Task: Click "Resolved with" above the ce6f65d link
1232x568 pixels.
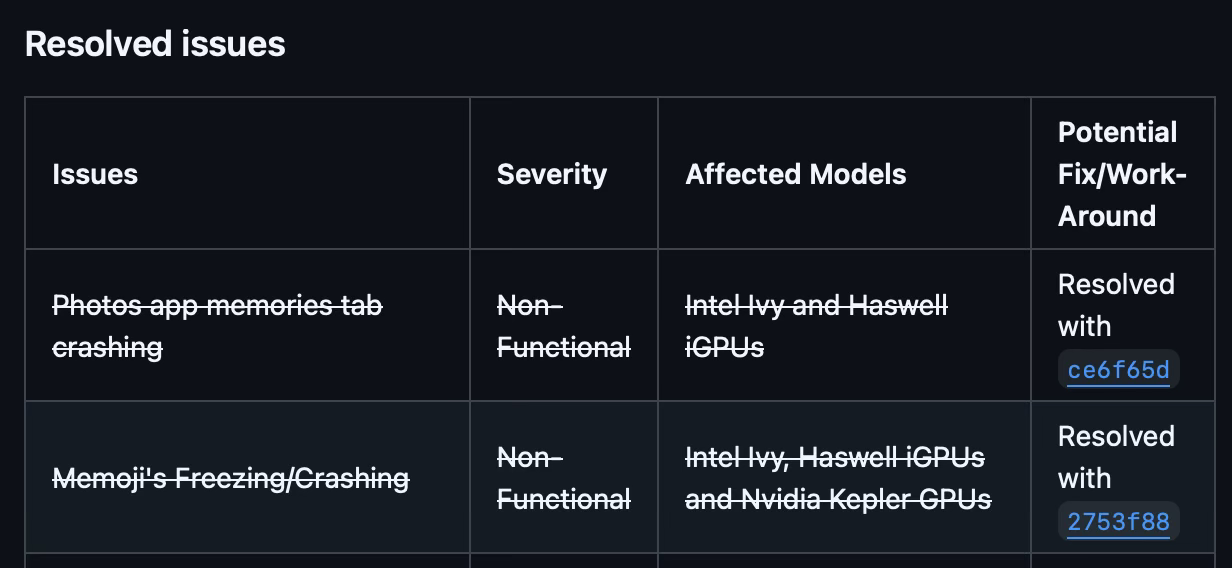Action: (1116, 305)
